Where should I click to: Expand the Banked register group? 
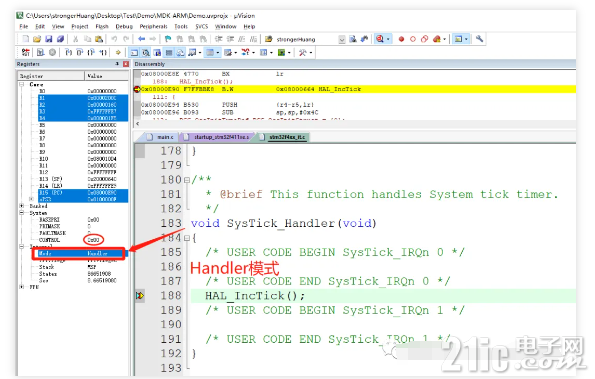click(22, 206)
